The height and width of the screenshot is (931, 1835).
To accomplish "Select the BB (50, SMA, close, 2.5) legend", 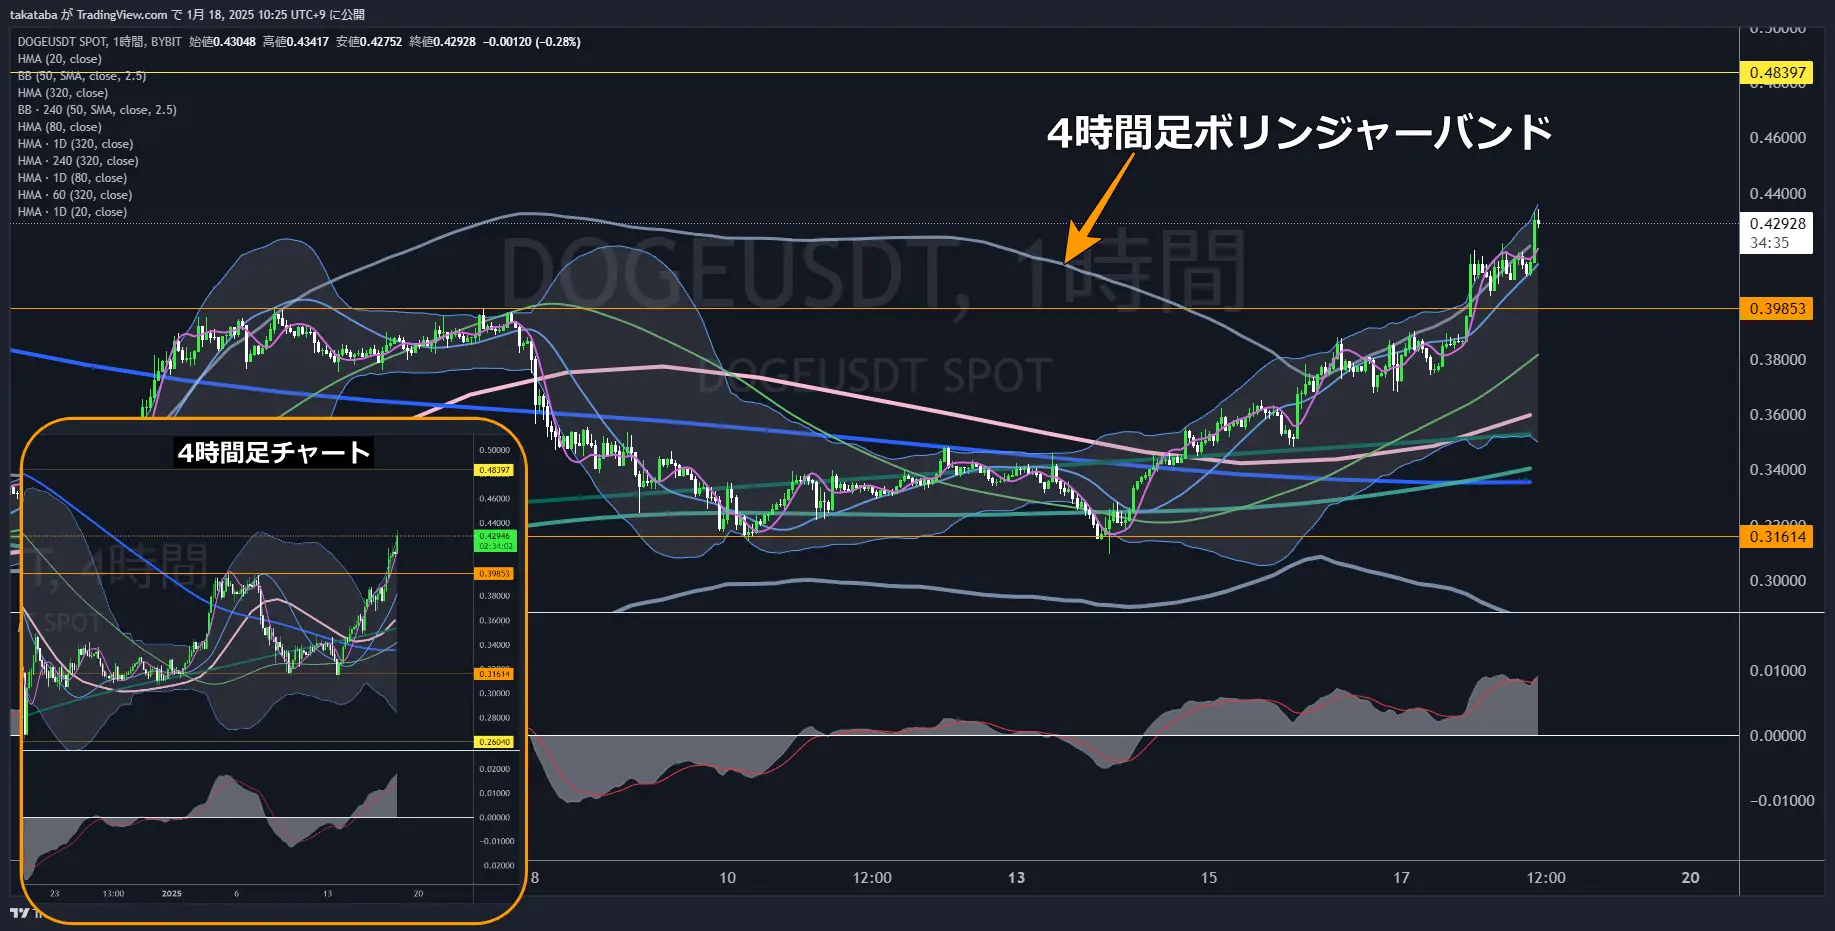I will pyautogui.click(x=82, y=76).
